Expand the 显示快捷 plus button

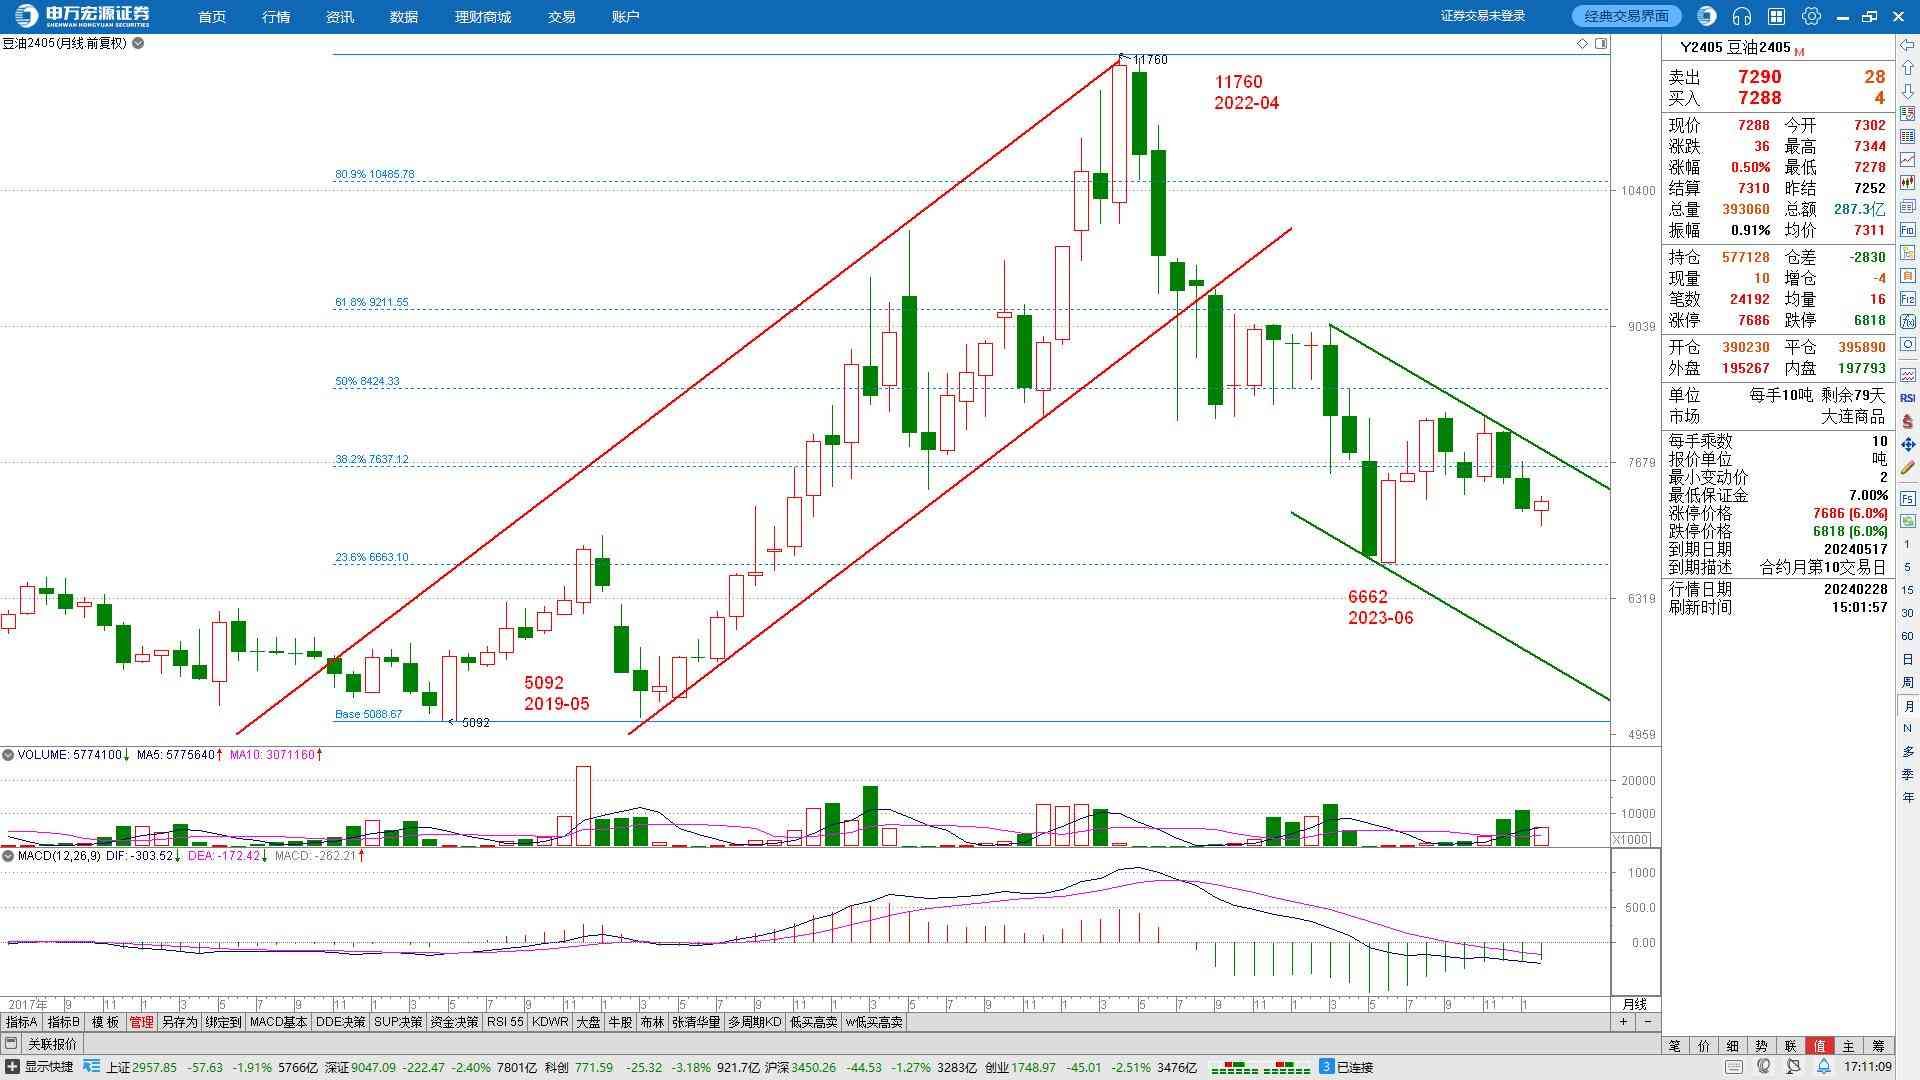(x=11, y=1067)
